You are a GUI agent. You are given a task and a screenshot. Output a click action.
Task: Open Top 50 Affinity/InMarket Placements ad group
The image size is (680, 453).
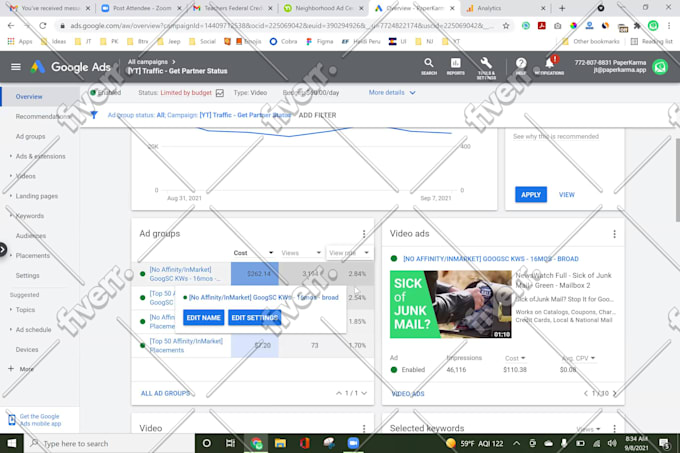[x=186, y=345]
